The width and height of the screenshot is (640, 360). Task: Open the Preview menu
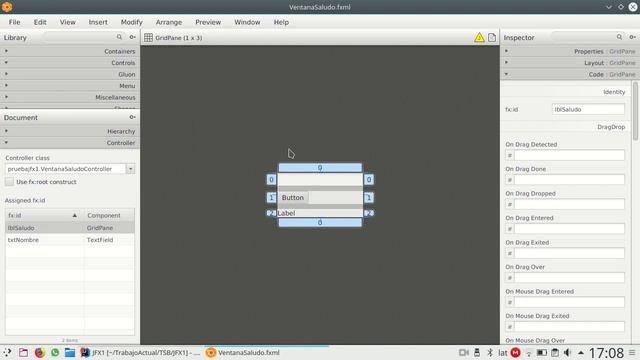(208, 22)
